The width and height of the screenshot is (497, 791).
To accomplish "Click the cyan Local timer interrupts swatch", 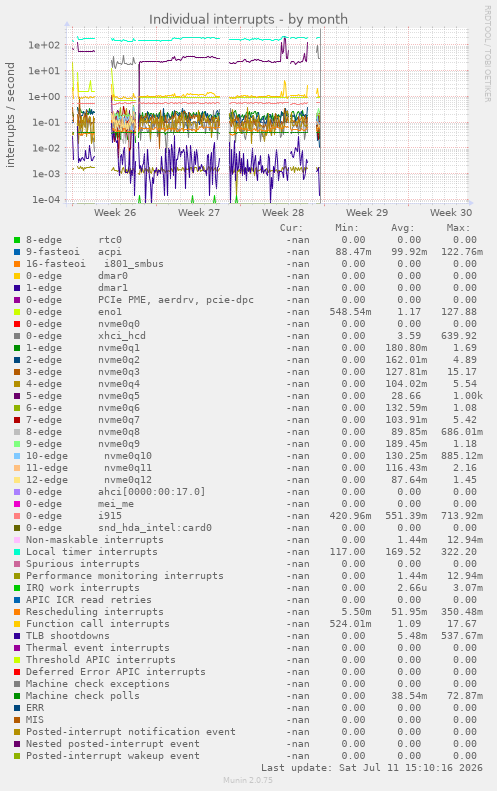I will (17, 552).
